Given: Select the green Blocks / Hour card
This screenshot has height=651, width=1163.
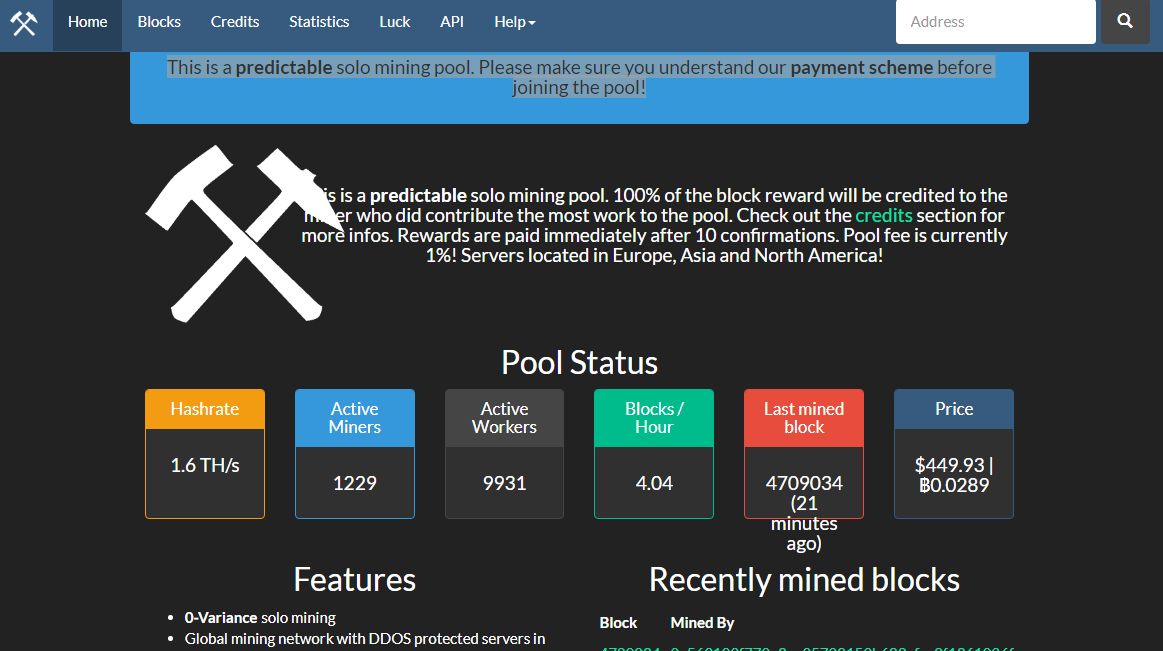Looking at the screenshot, I should pos(654,454).
